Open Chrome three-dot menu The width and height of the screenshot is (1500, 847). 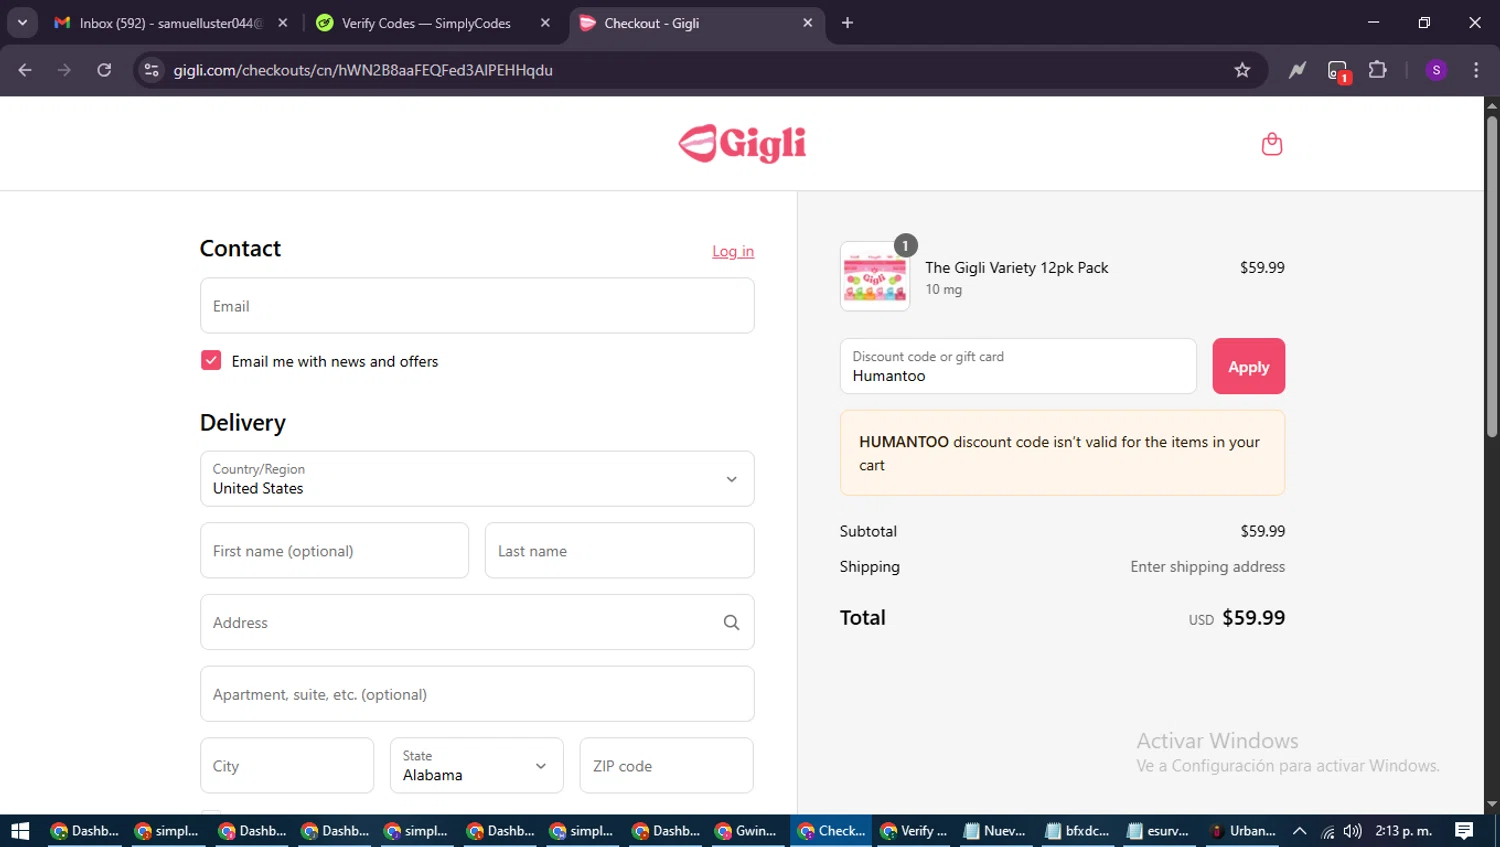(1476, 70)
